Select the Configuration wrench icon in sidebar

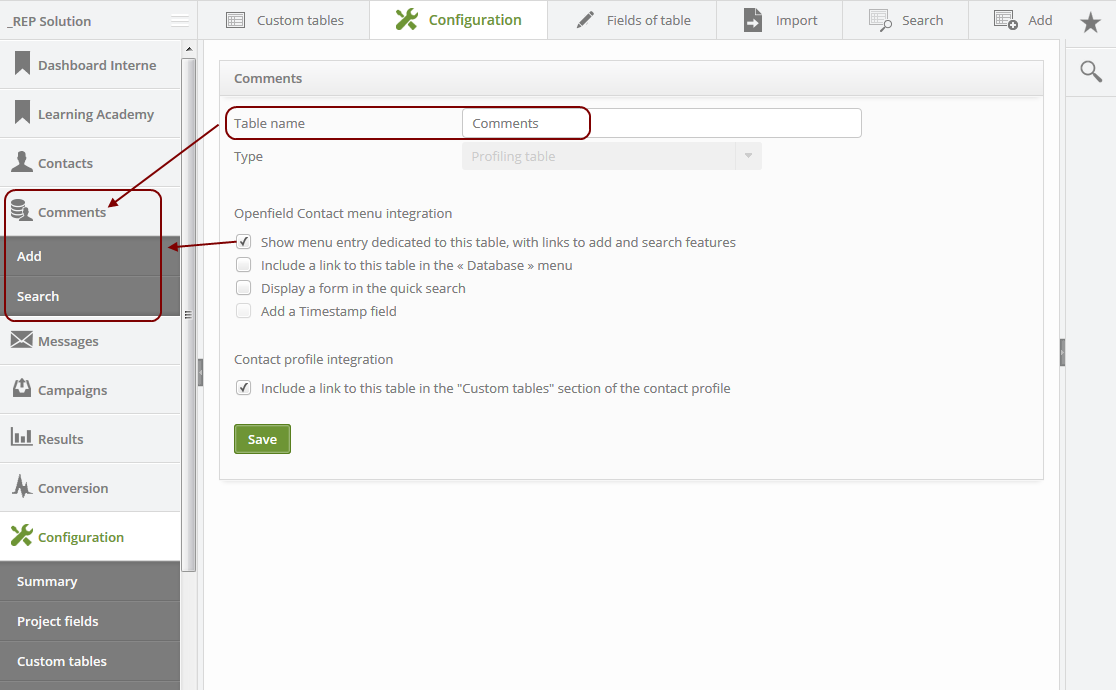point(21,536)
